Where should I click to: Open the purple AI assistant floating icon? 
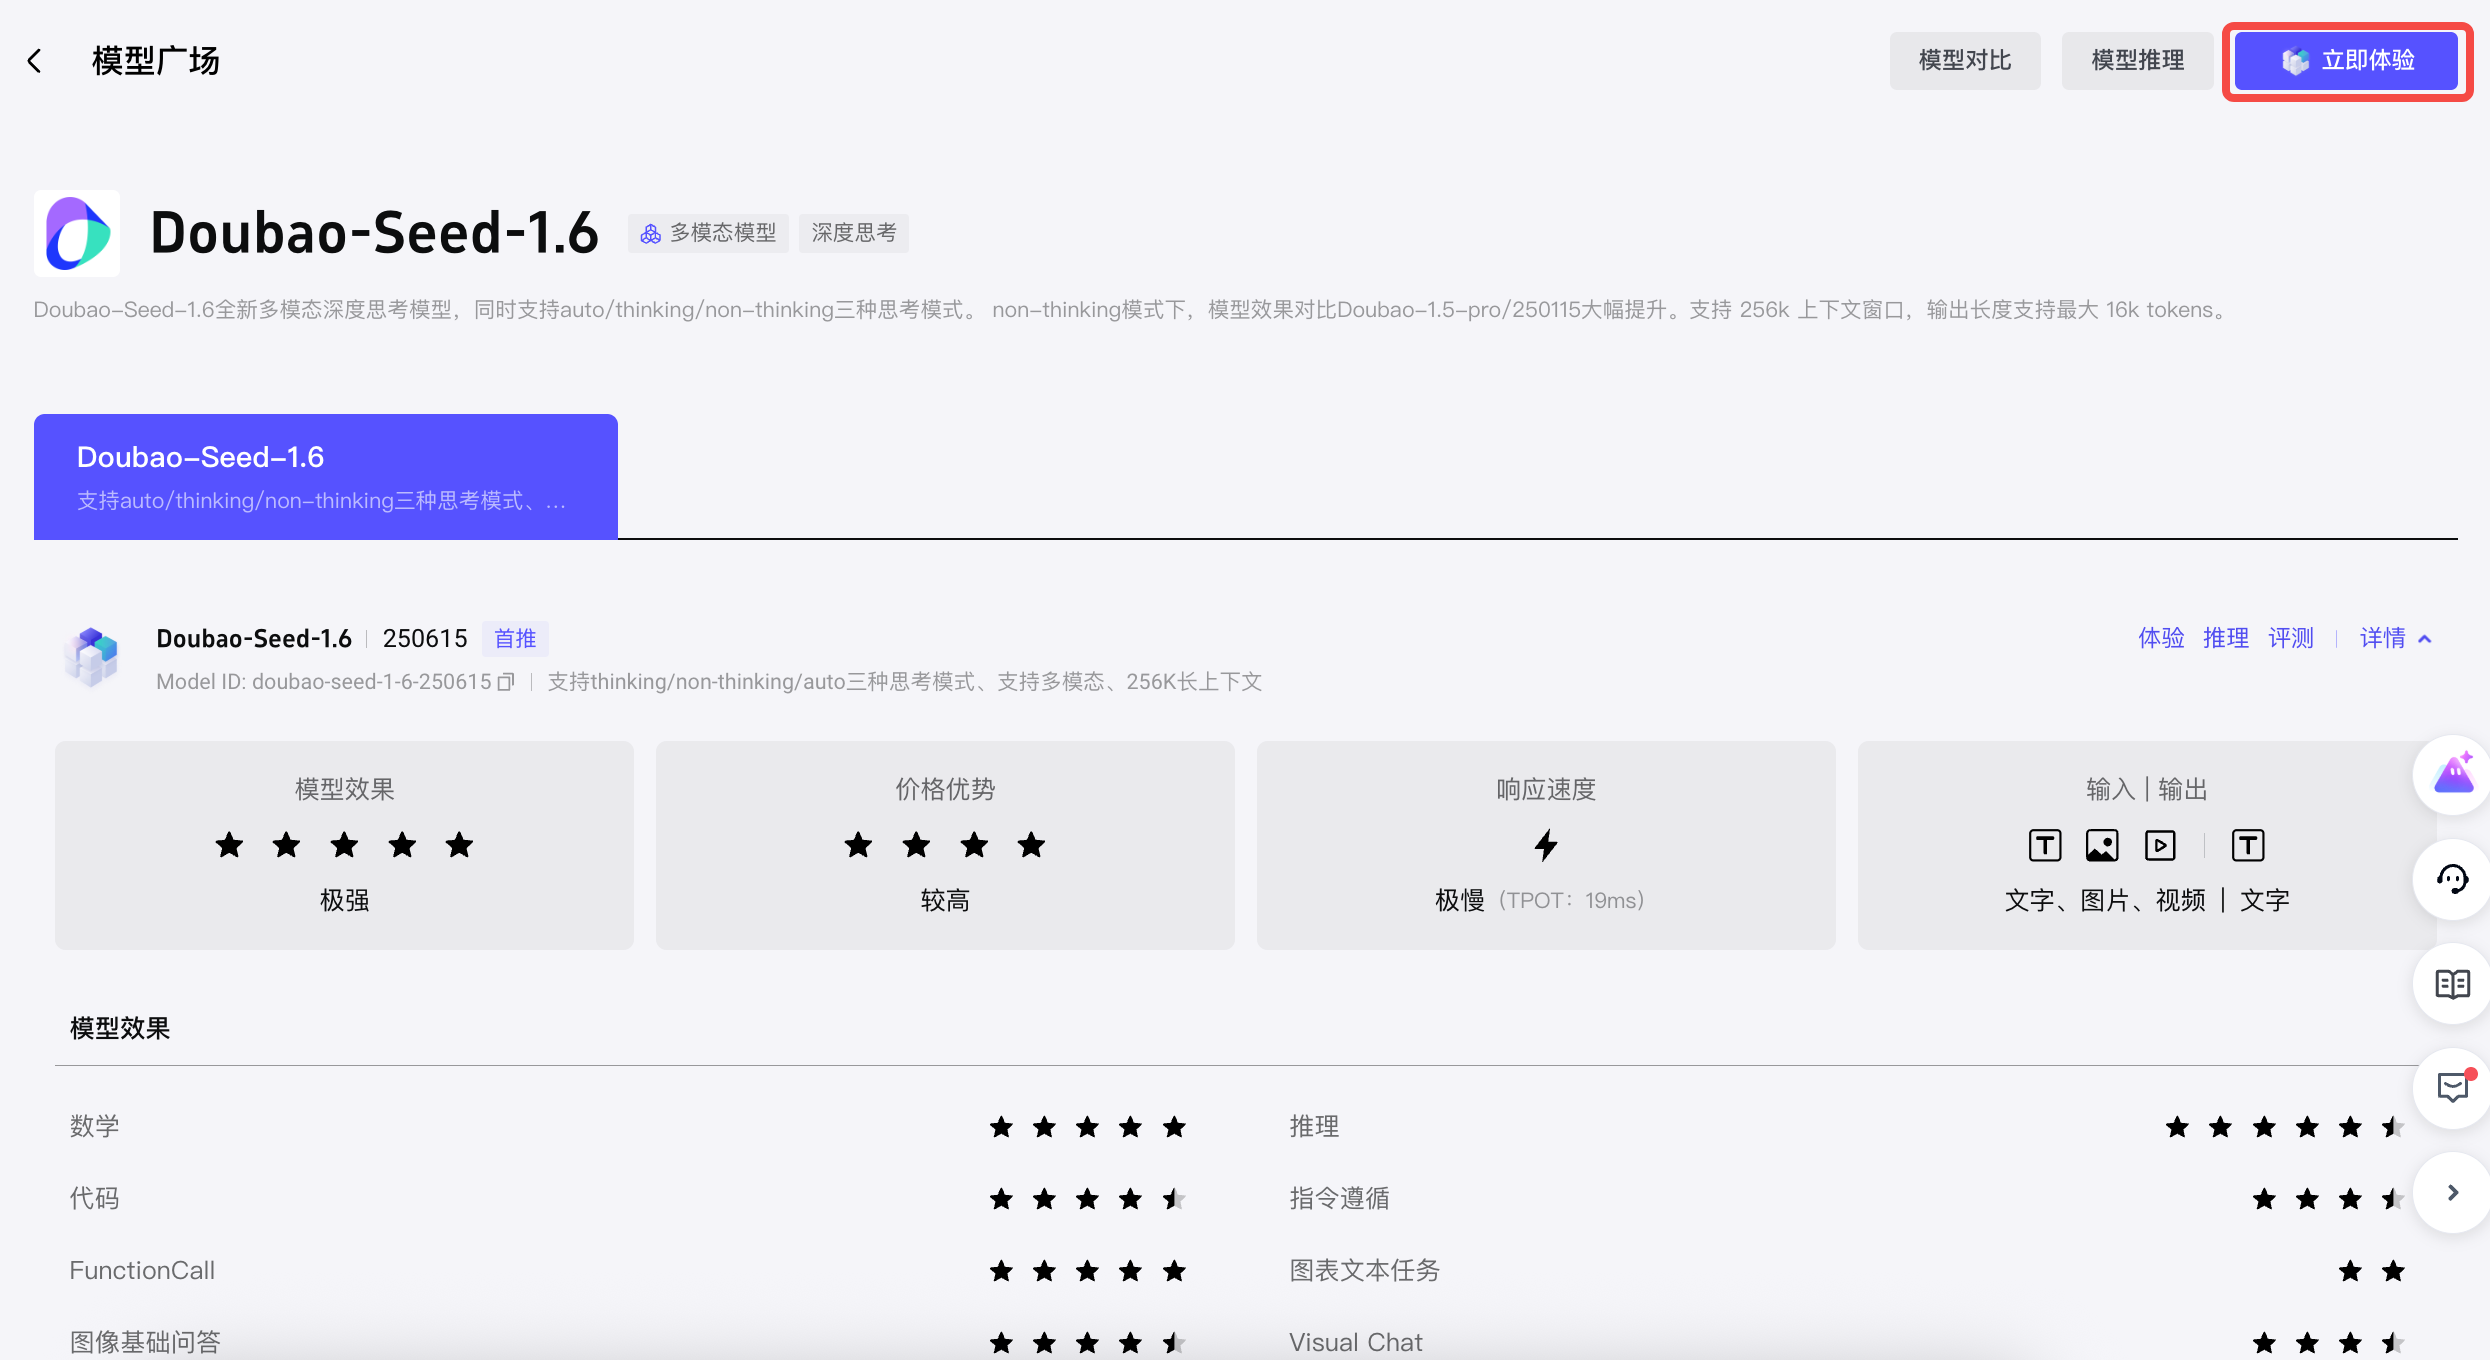(2453, 775)
